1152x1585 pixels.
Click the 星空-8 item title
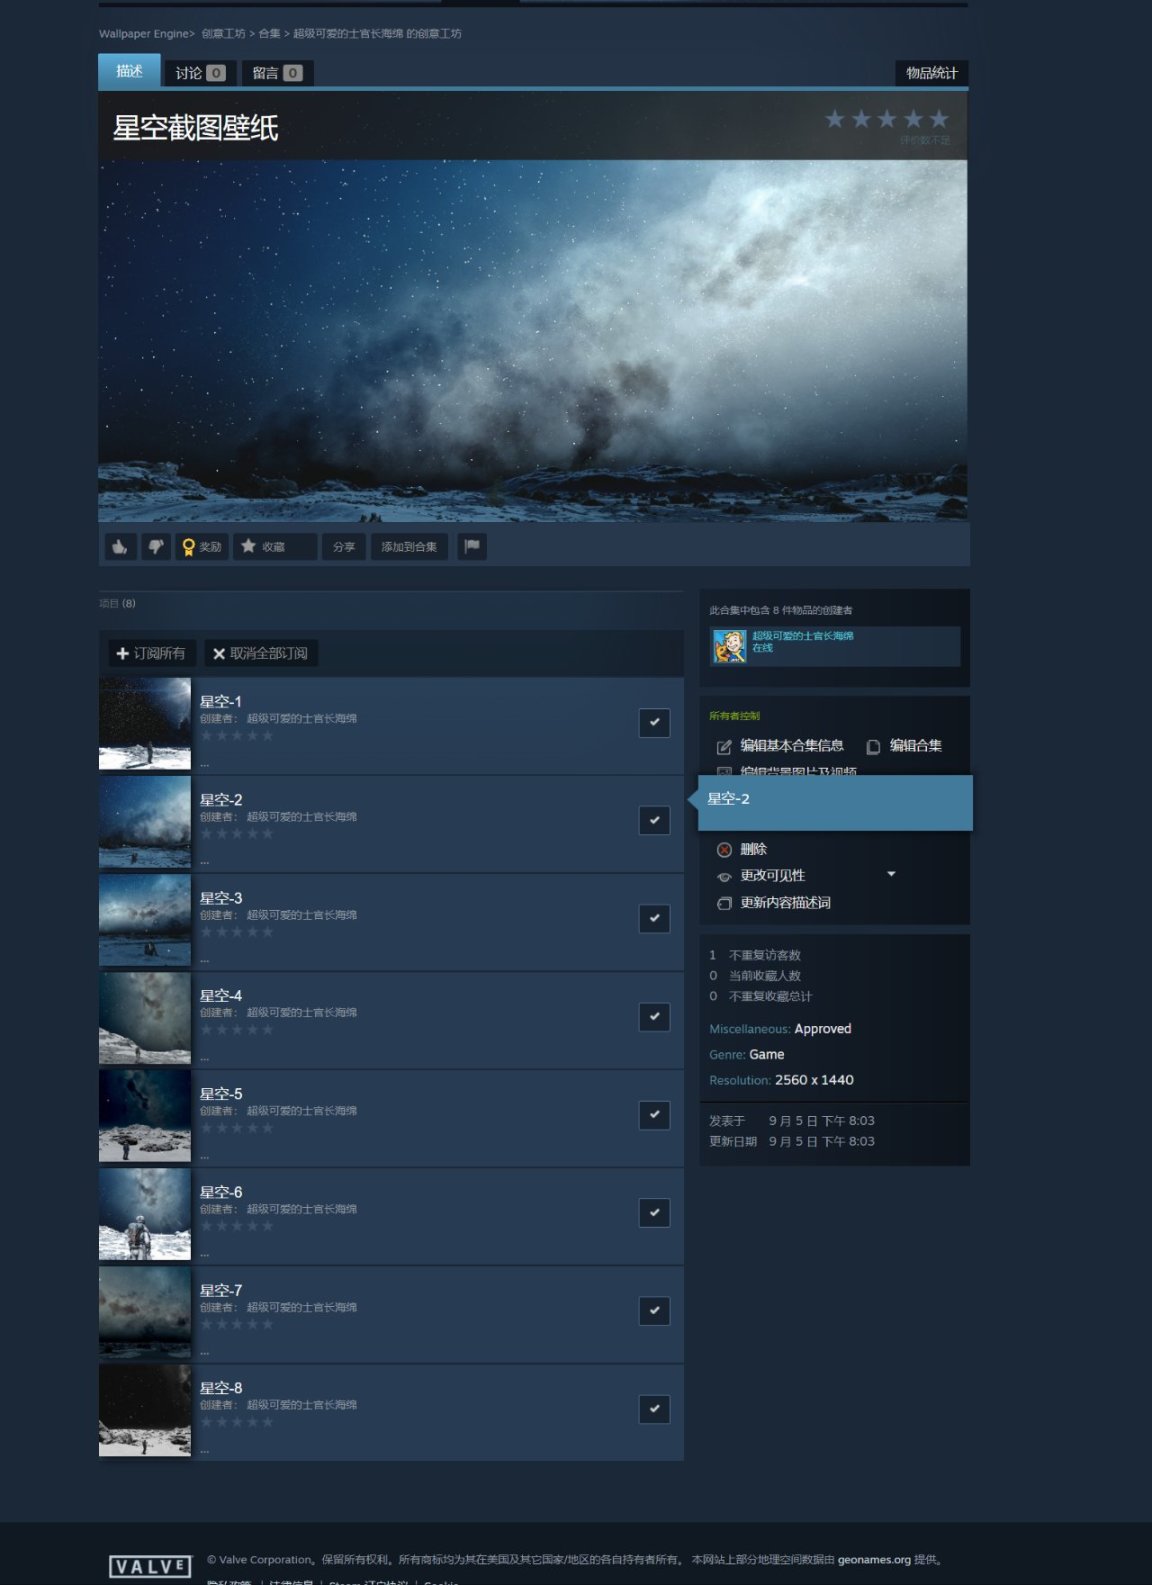(x=221, y=1388)
